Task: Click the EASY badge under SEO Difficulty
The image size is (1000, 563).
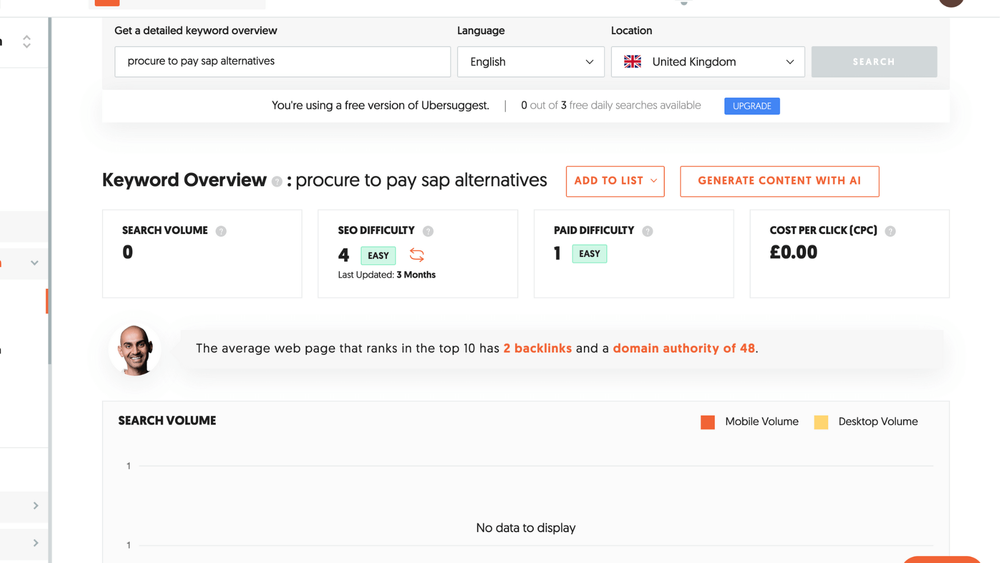Action: 378,256
